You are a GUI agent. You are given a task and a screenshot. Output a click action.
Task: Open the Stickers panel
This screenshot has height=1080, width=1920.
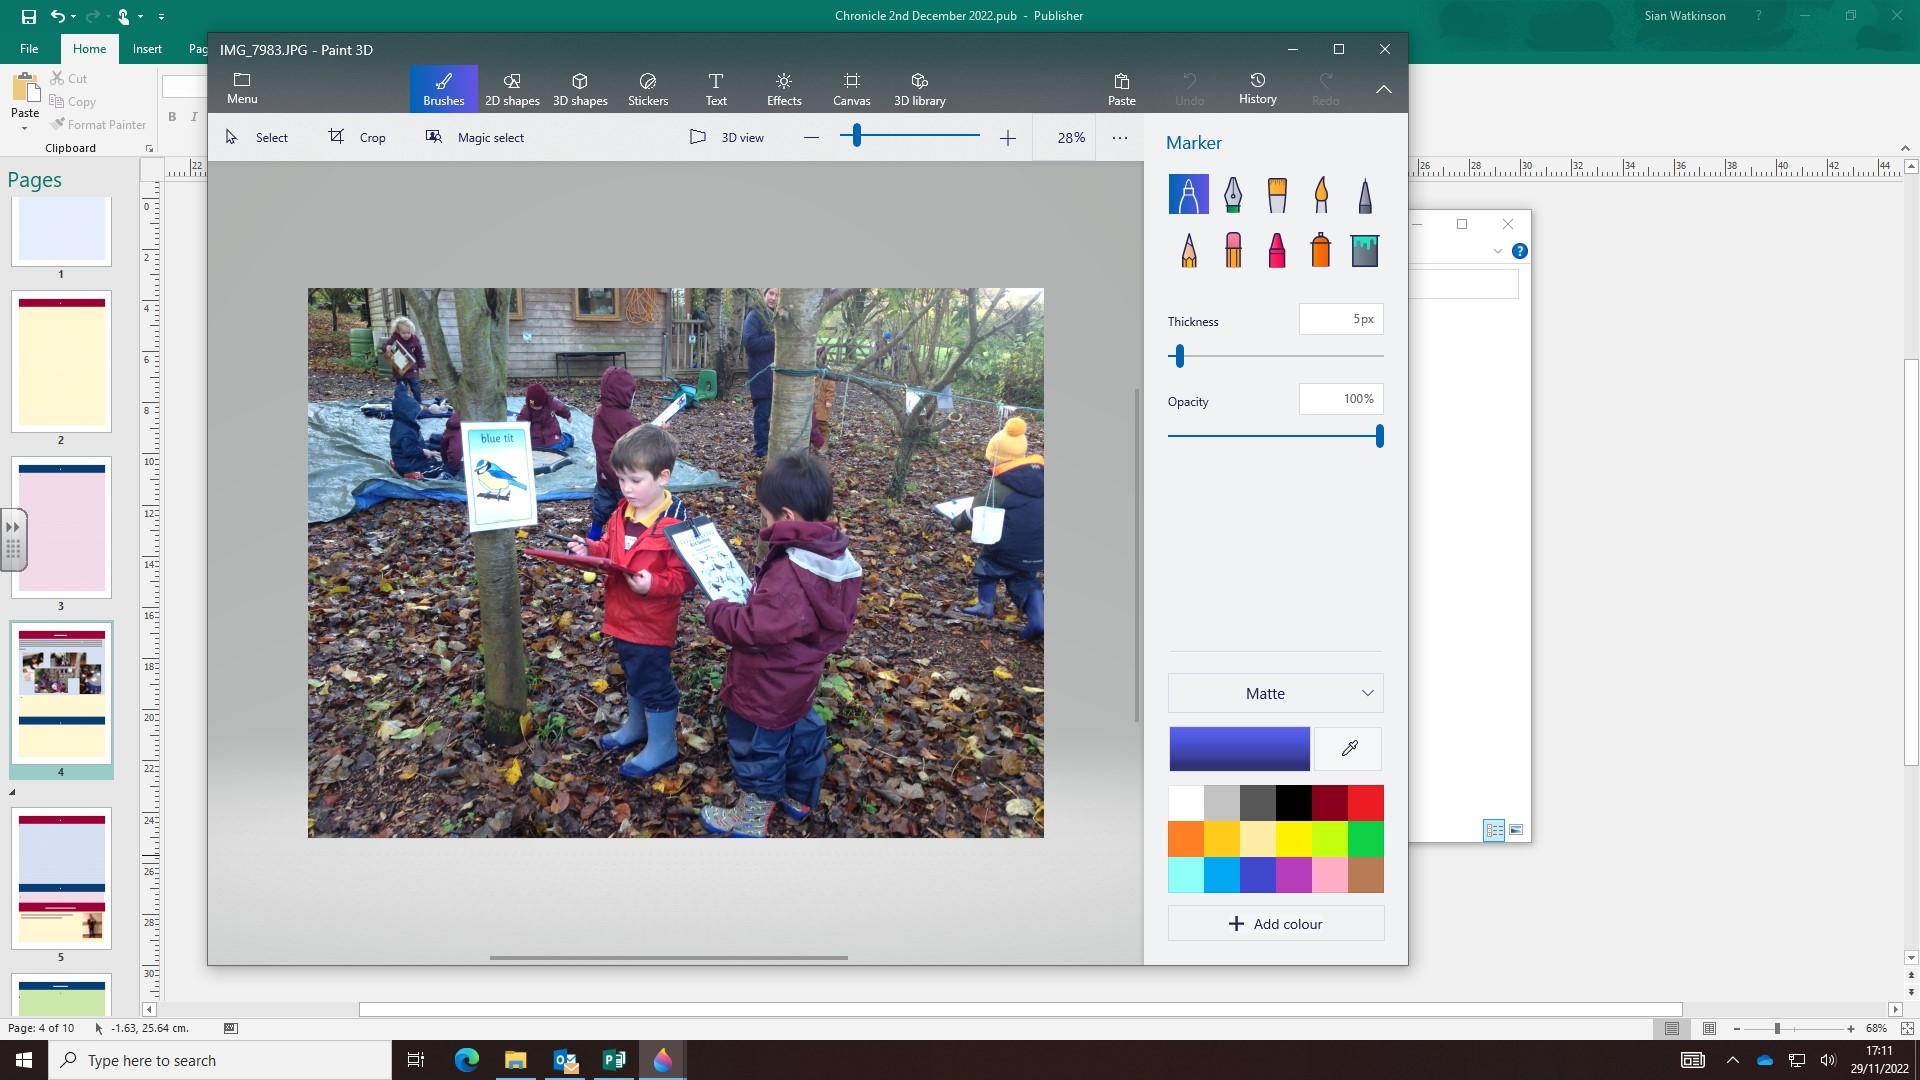(647, 88)
